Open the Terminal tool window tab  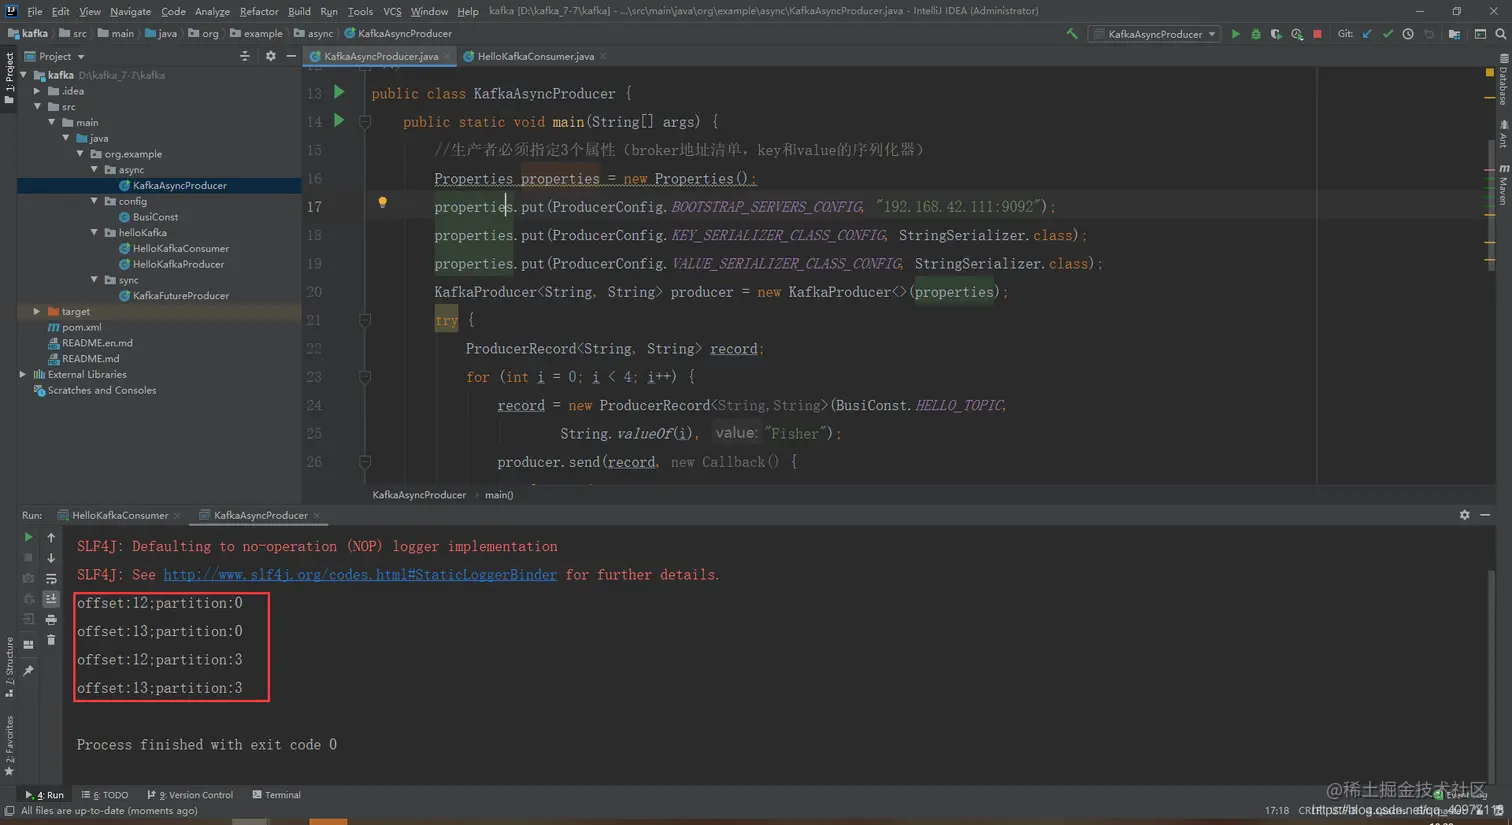pyautogui.click(x=277, y=795)
